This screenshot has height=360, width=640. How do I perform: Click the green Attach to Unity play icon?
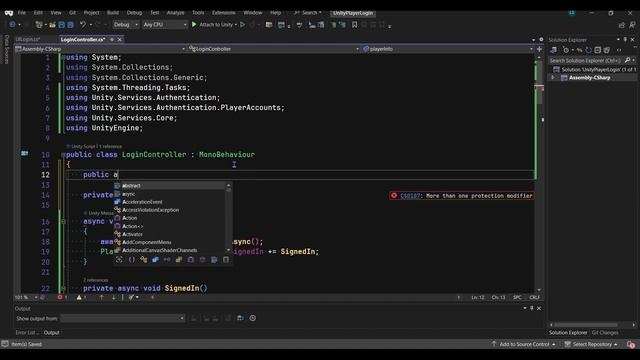(194, 24)
